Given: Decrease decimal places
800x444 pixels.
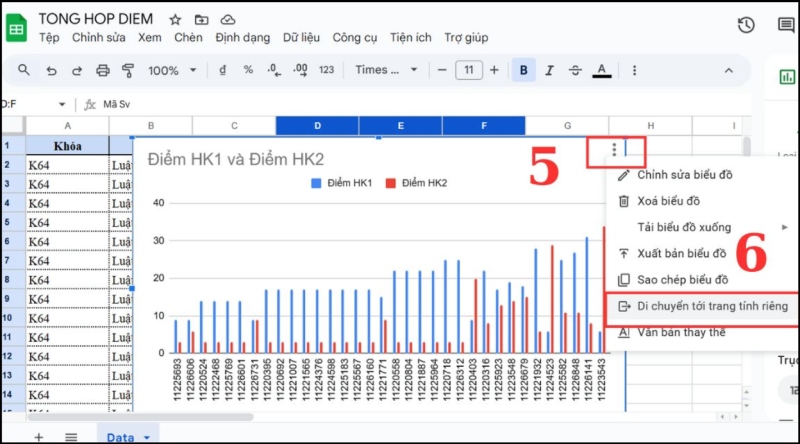Looking at the screenshot, I should pyautogui.click(x=274, y=70).
